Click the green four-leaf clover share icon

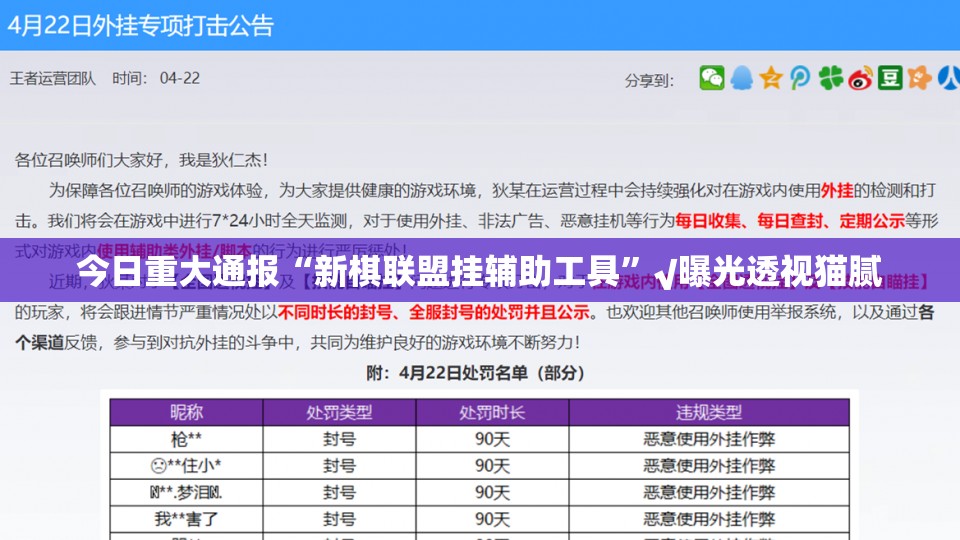click(x=830, y=78)
